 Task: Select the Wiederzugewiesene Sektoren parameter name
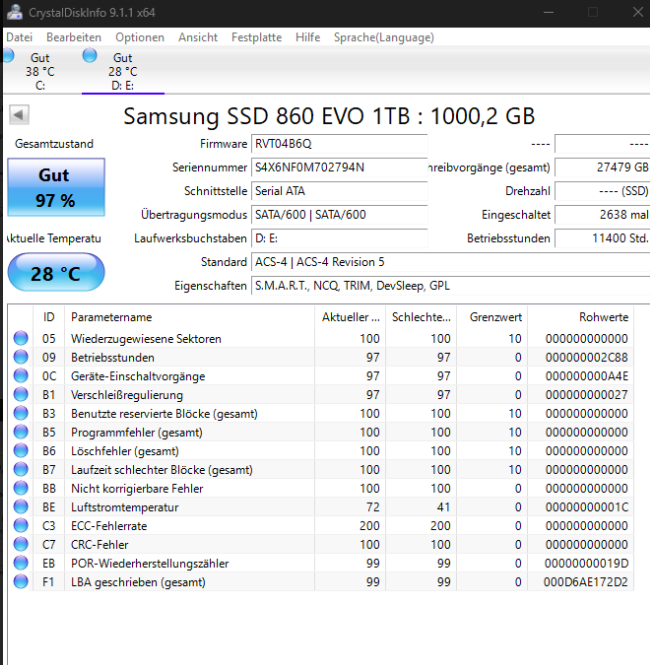tap(146, 338)
